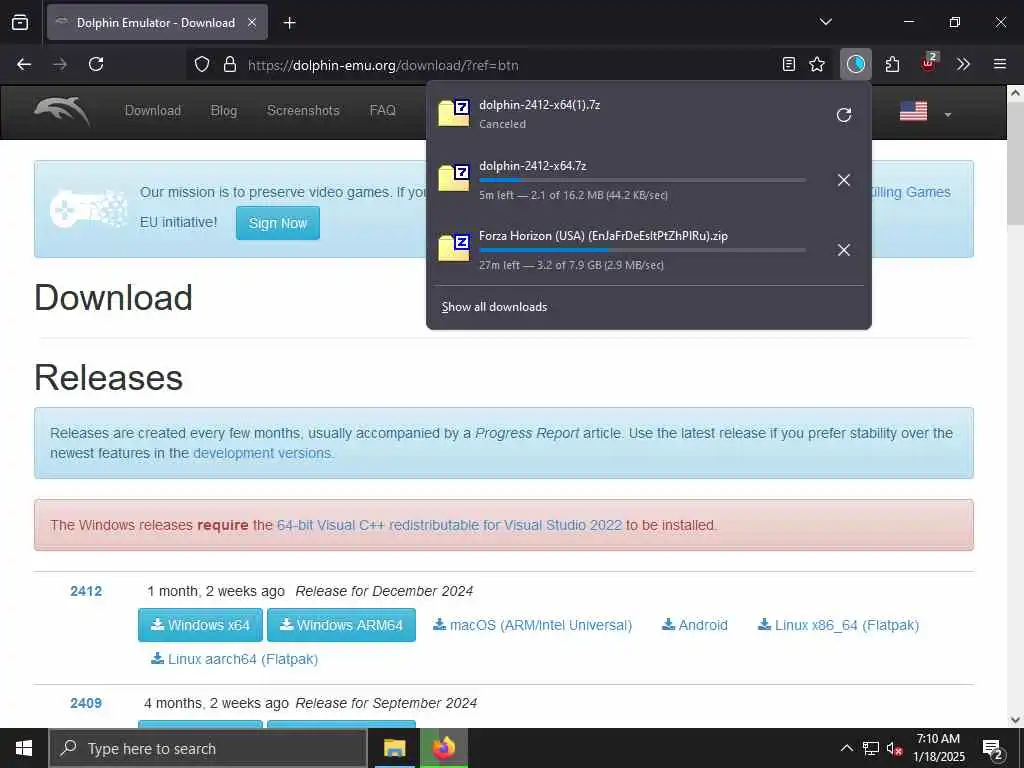Click the dolphin-2412-x64.7z progress bar

tap(642, 180)
